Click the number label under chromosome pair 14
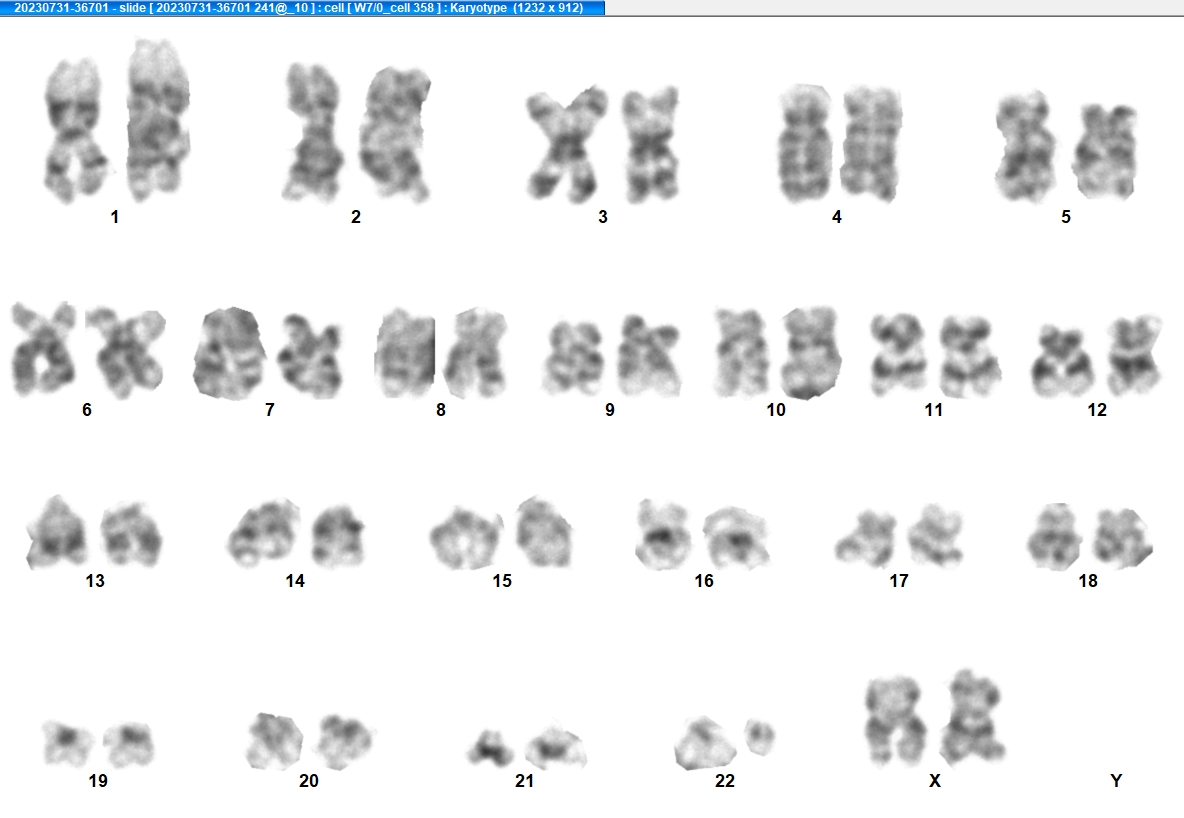This screenshot has width=1184, height=818. [x=295, y=581]
